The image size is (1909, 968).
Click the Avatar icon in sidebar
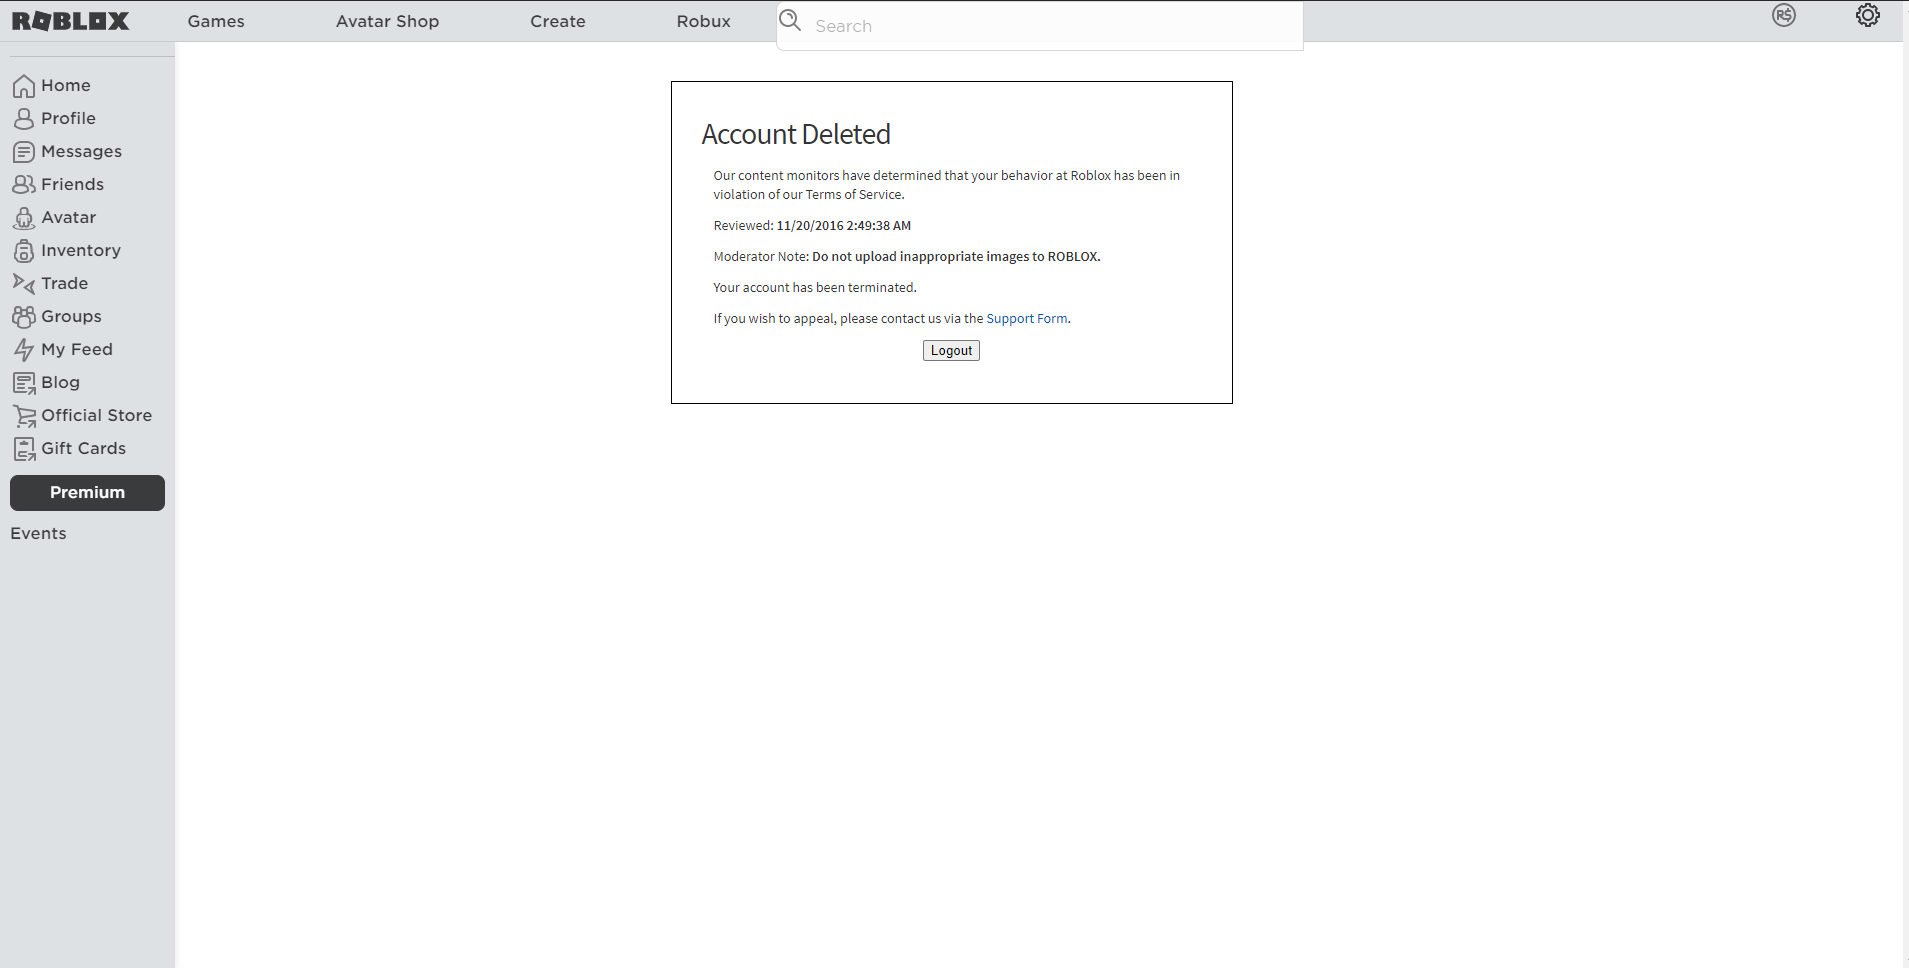tap(24, 218)
